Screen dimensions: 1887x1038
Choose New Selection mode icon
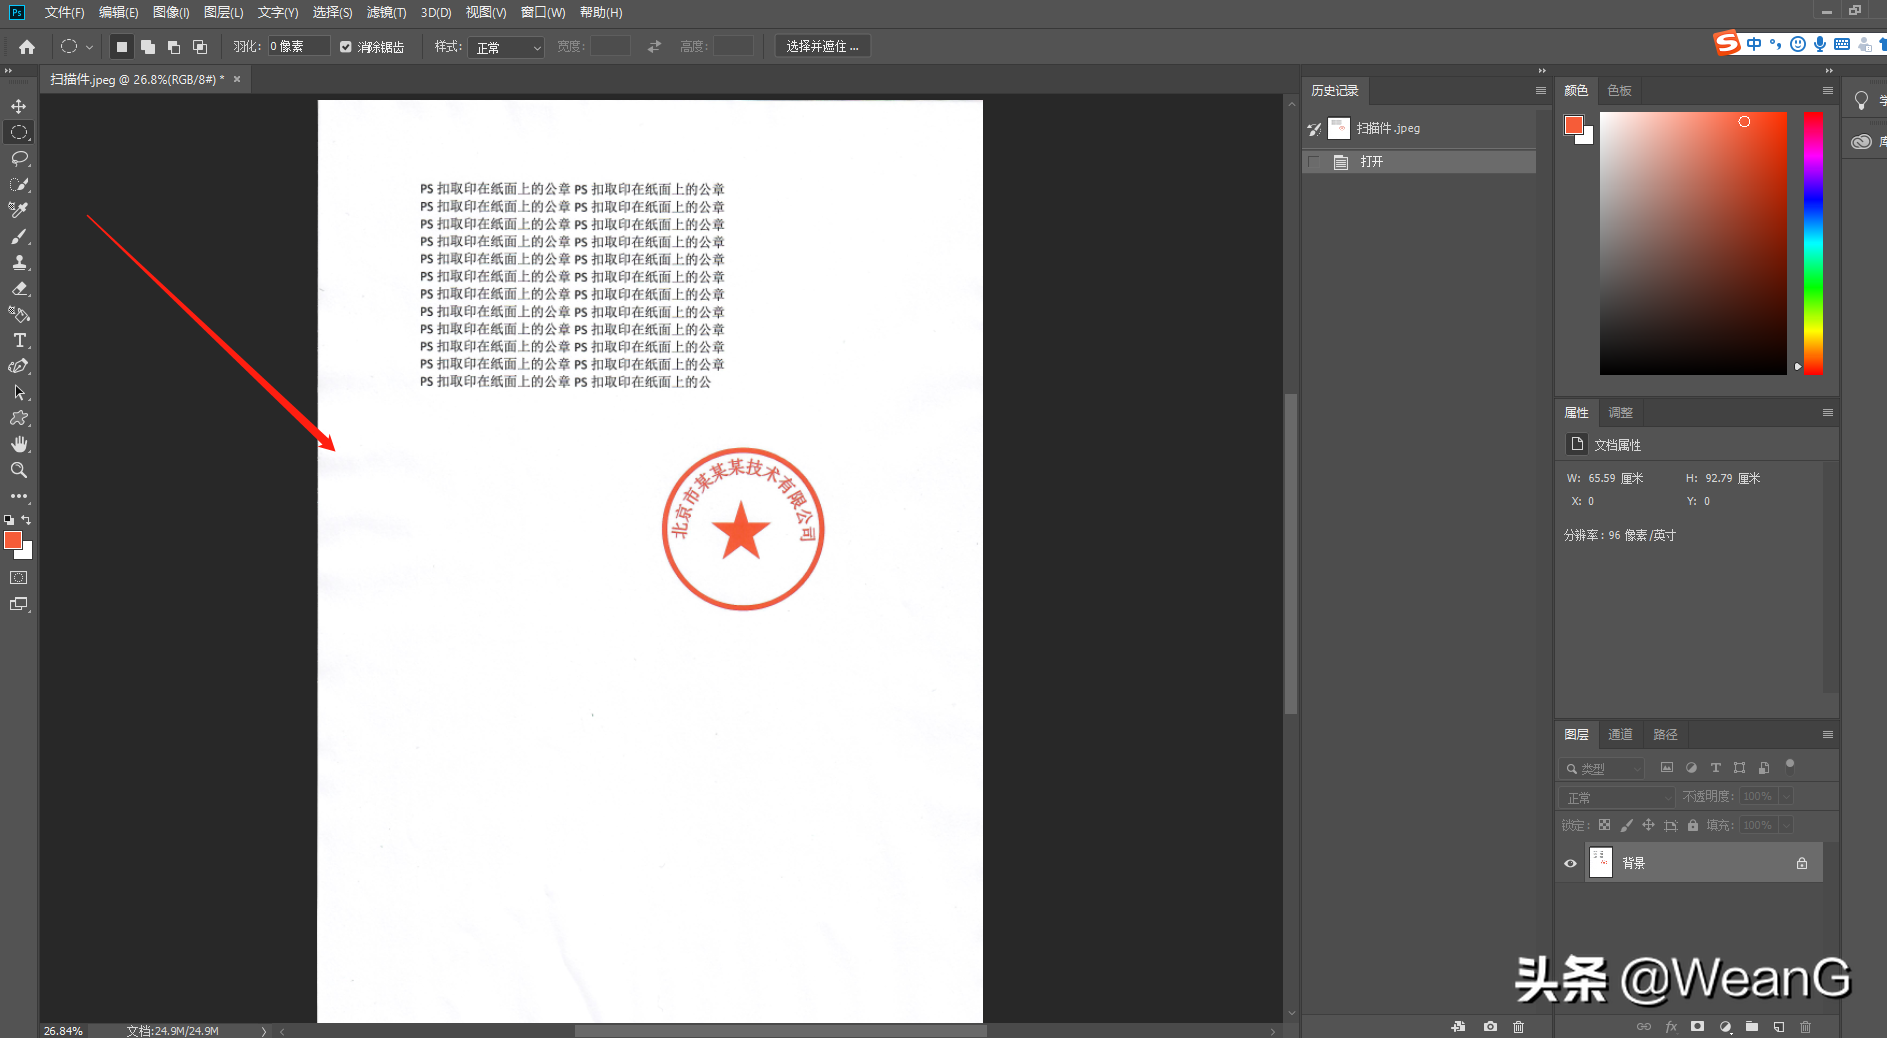pyautogui.click(x=122, y=47)
